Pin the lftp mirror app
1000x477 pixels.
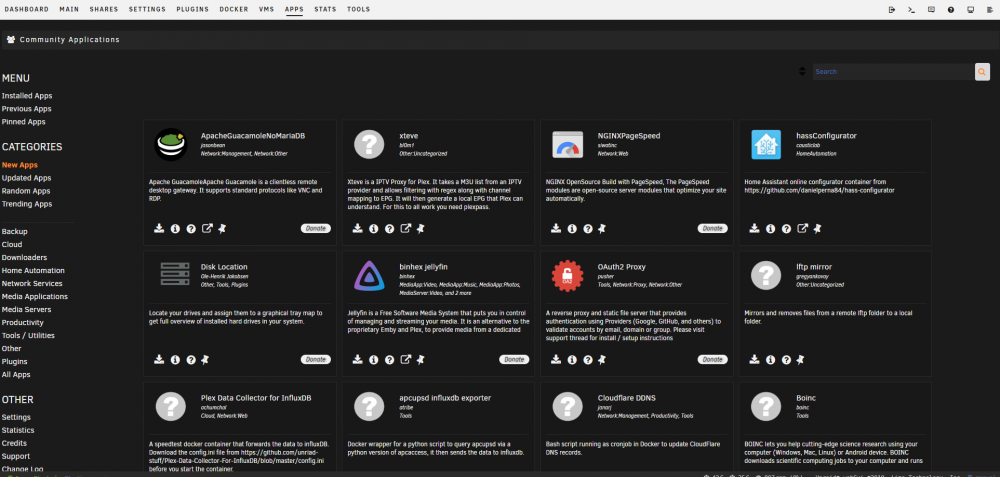pyautogui.click(x=801, y=360)
